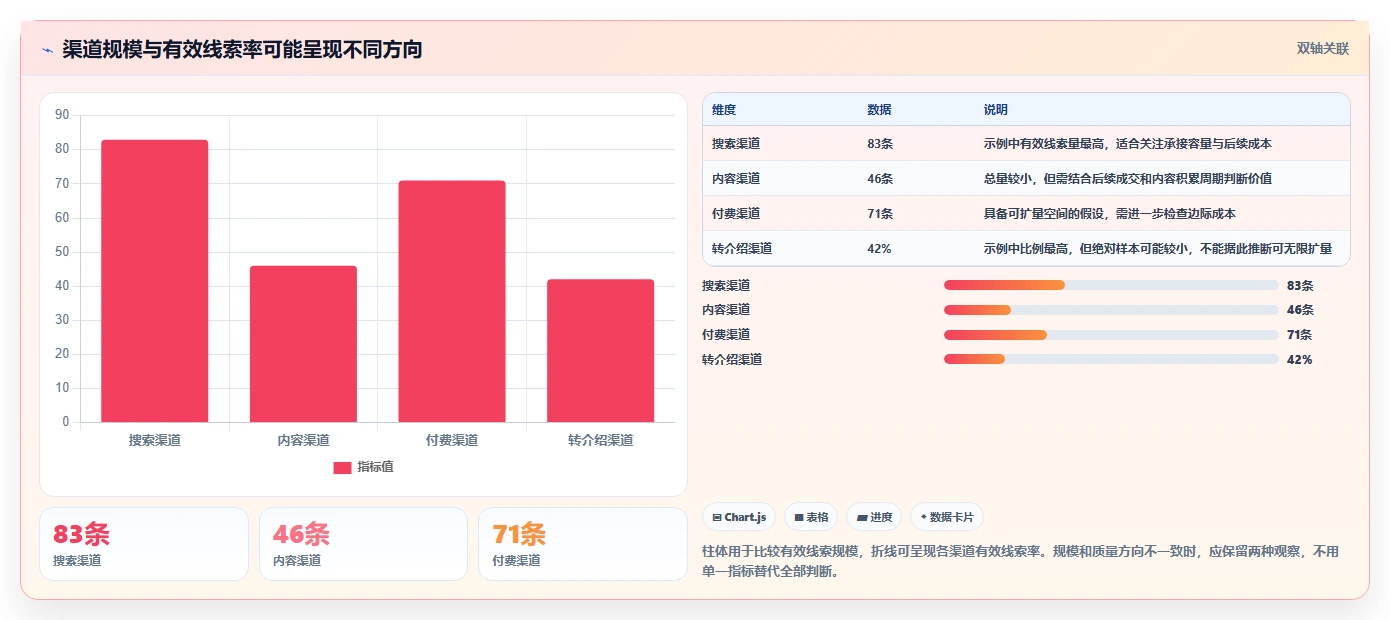Click the description starting 示例中比例最高
1390x620 pixels.
1158,249
